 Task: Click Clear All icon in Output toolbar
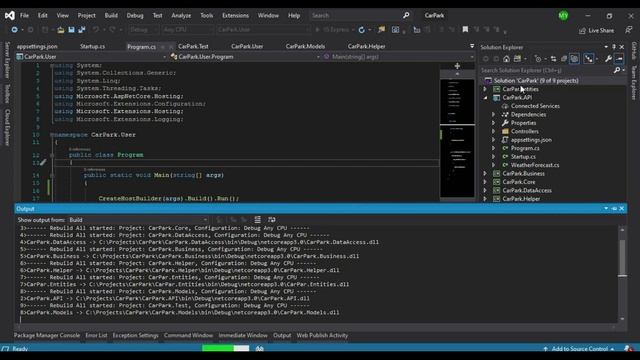pos(258,220)
